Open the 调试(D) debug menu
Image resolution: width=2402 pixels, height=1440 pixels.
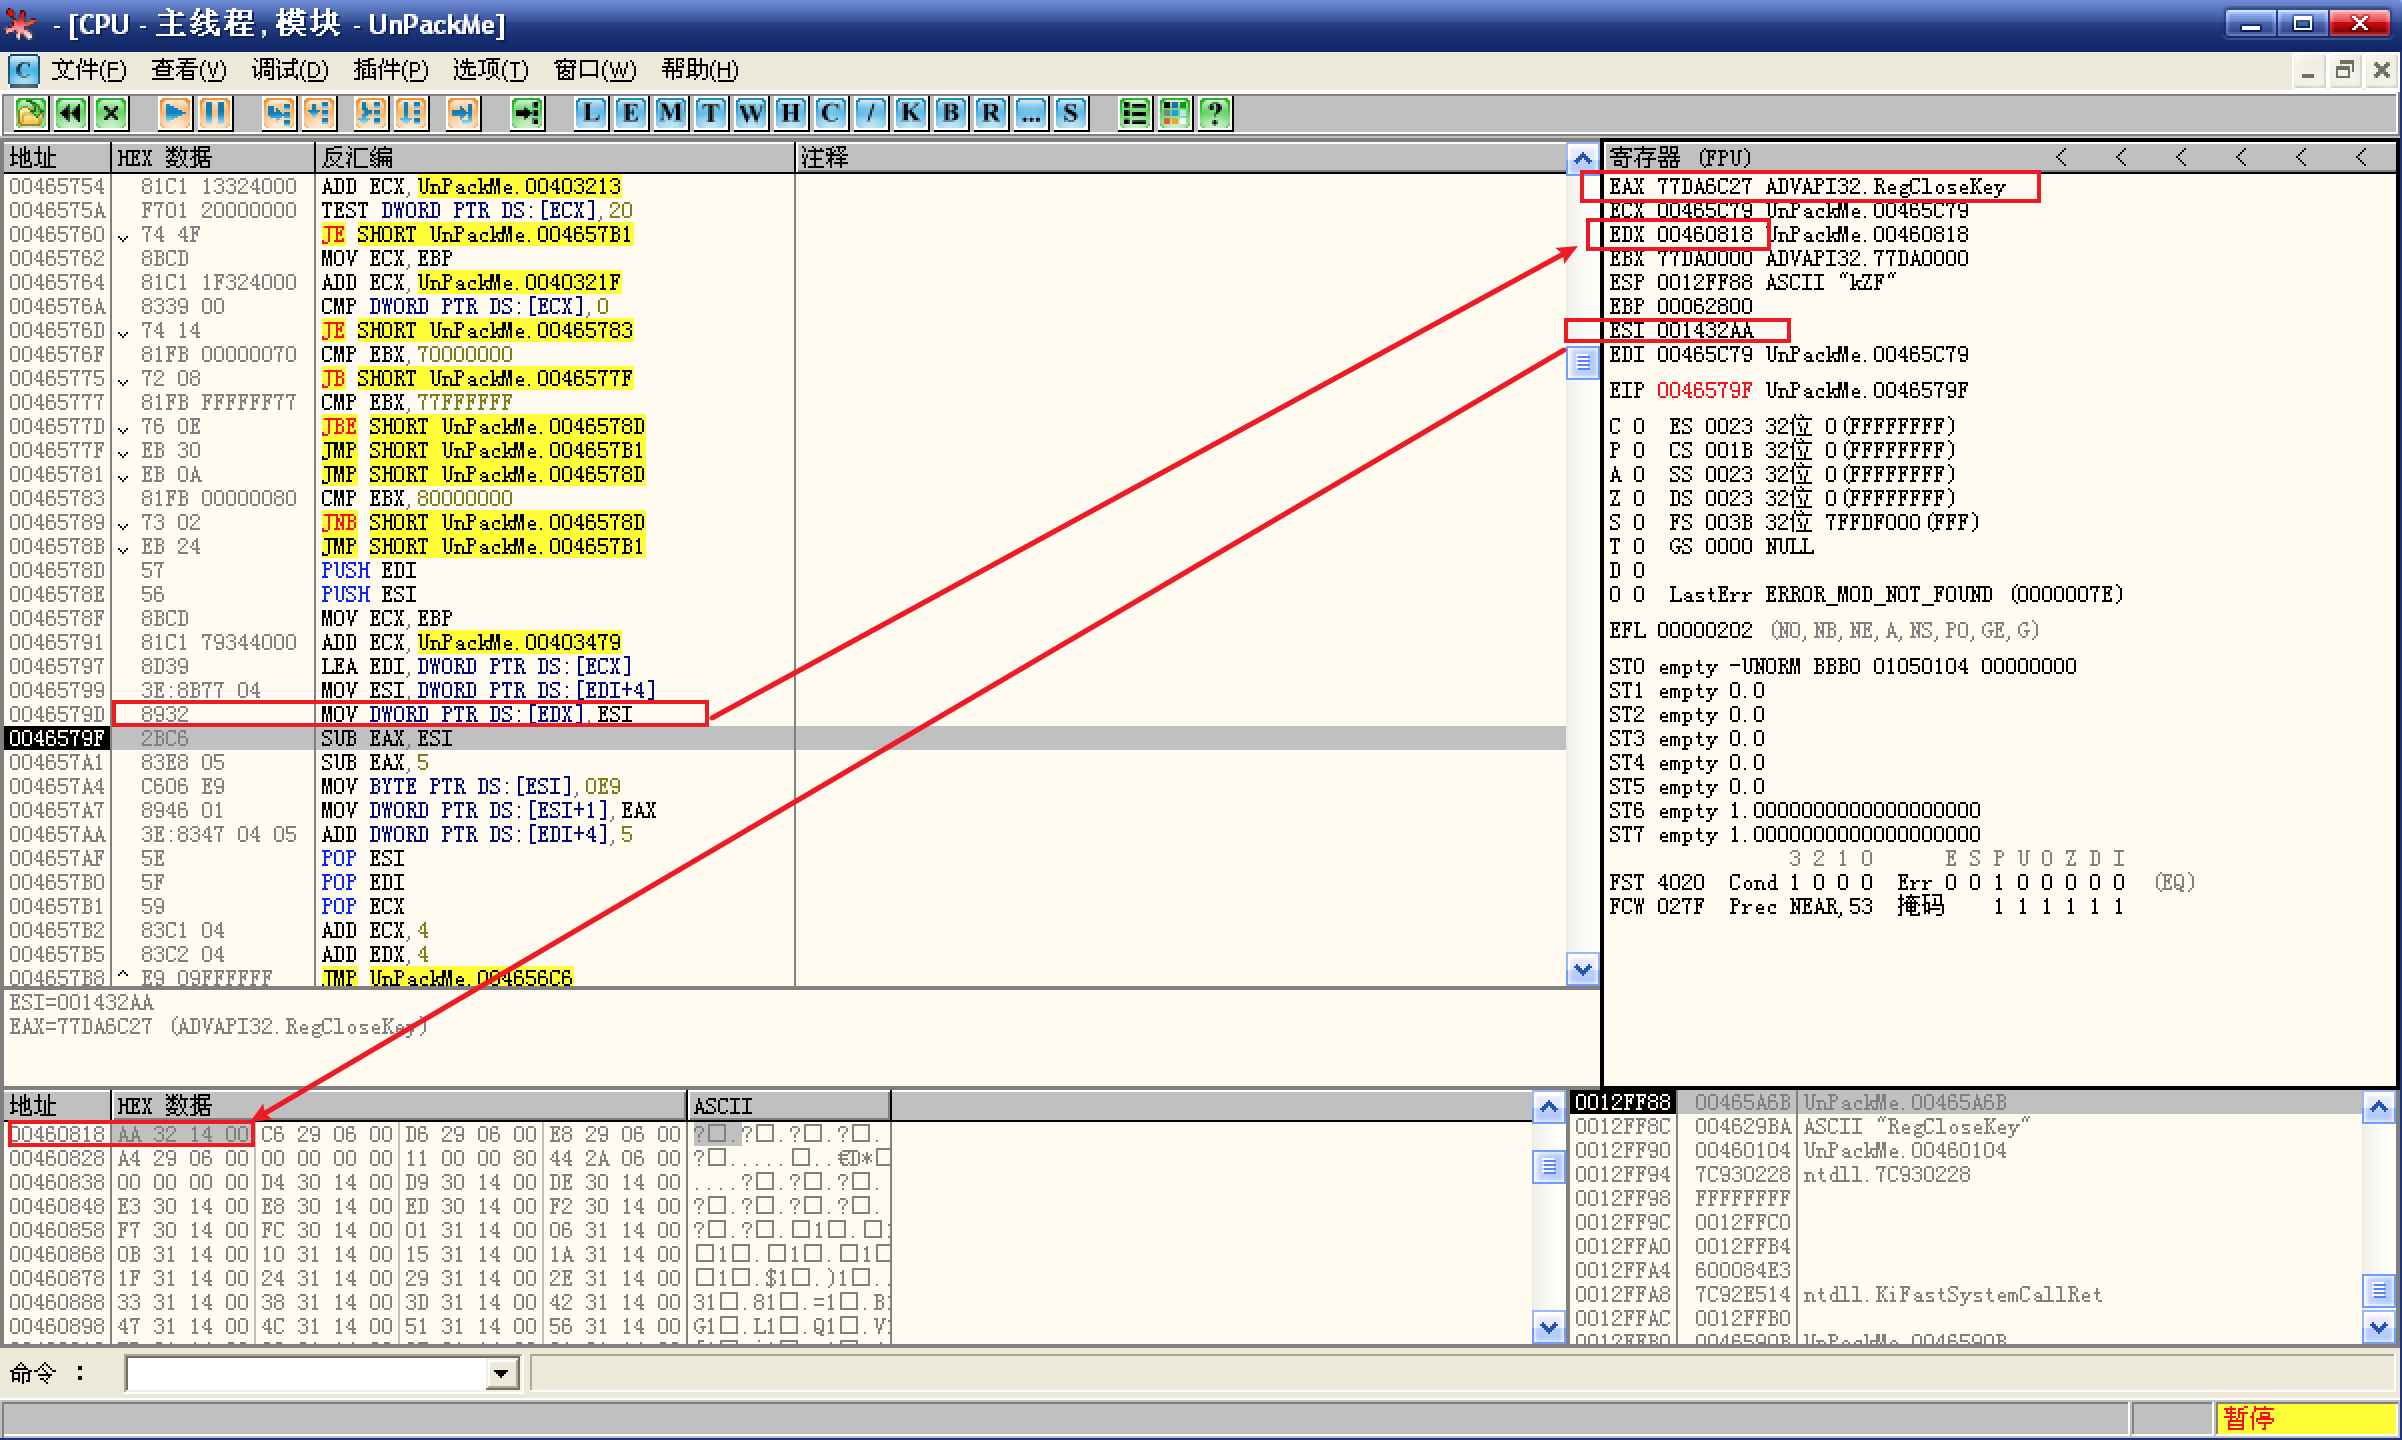pyautogui.click(x=289, y=70)
